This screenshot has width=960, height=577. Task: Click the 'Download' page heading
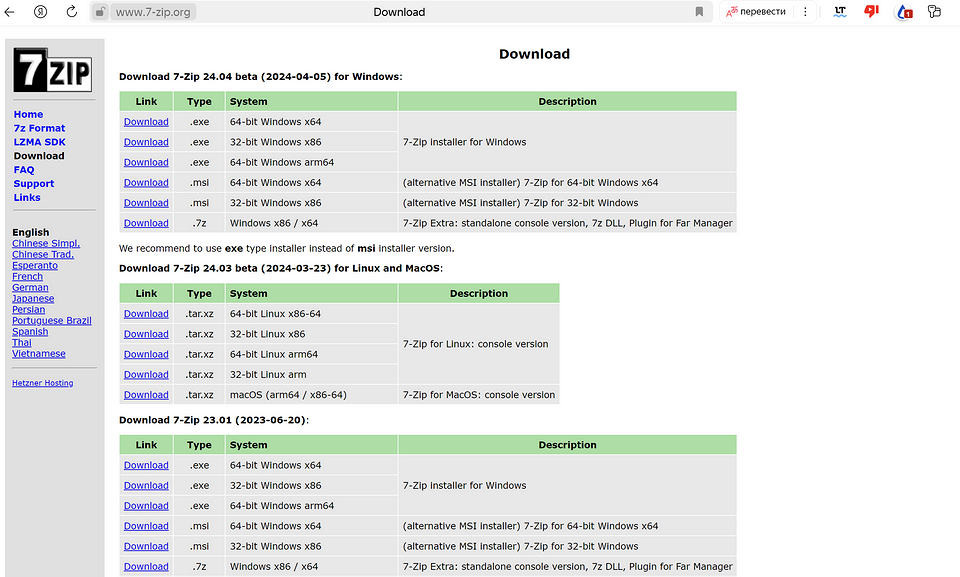(x=534, y=54)
